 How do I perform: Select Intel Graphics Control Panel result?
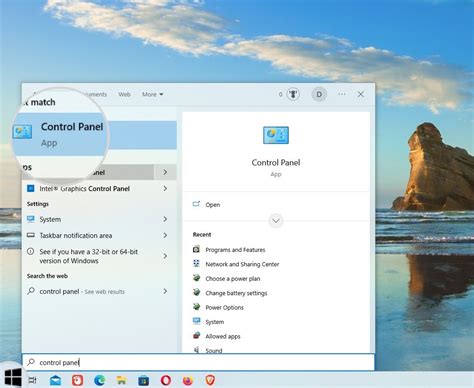pos(84,189)
